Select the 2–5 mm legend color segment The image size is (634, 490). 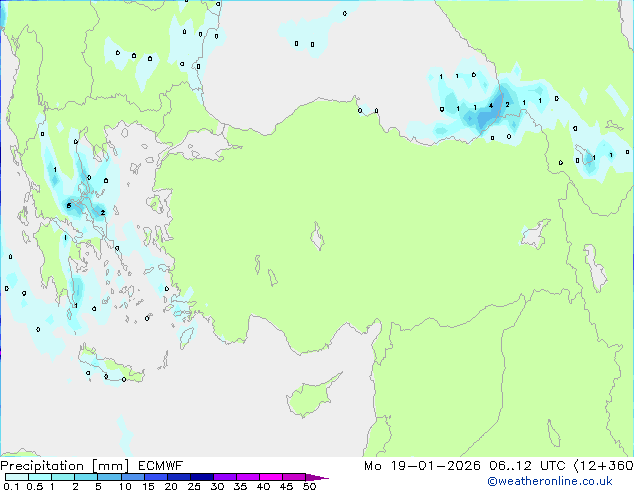point(86,477)
